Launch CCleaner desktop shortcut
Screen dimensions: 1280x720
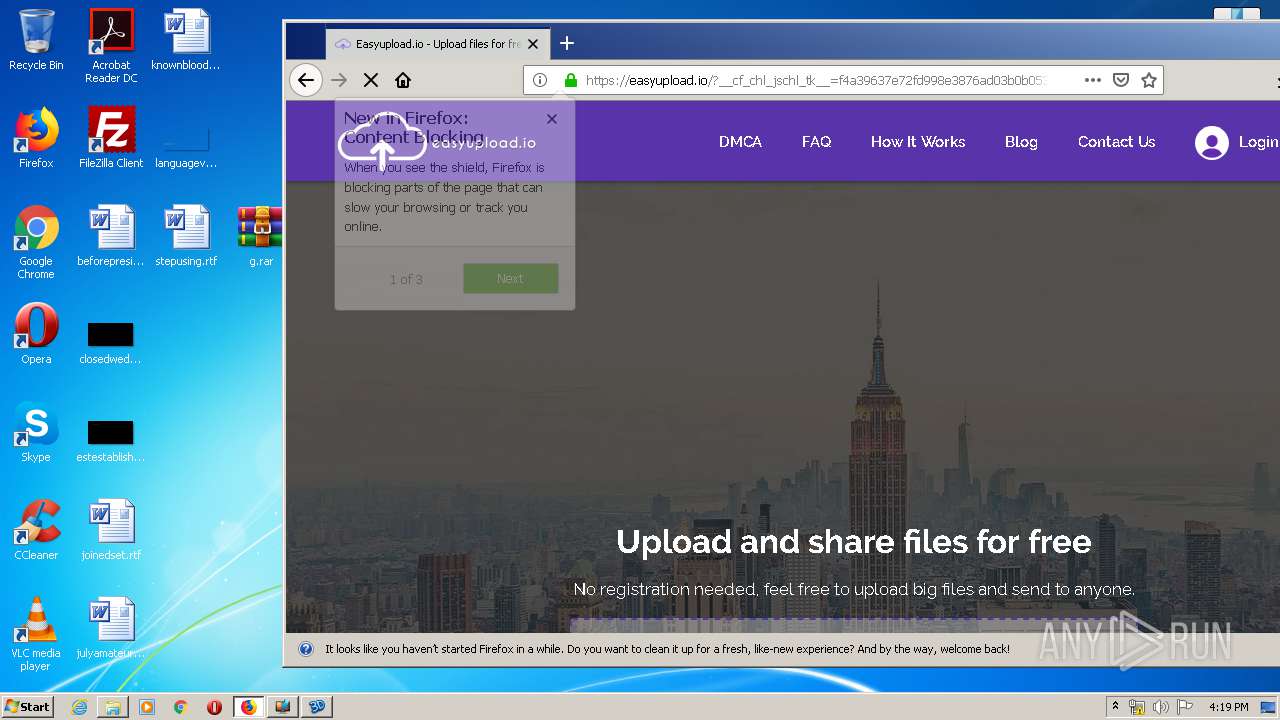pos(36,530)
